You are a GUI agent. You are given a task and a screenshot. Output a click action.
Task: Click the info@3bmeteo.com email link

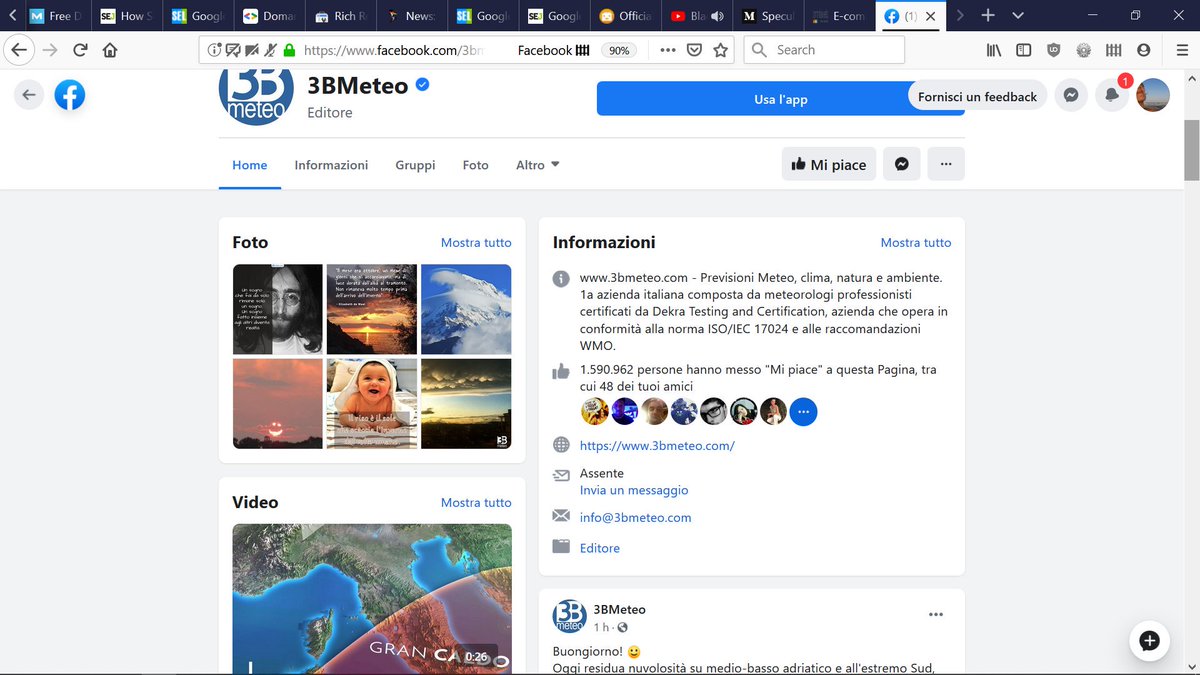(636, 517)
